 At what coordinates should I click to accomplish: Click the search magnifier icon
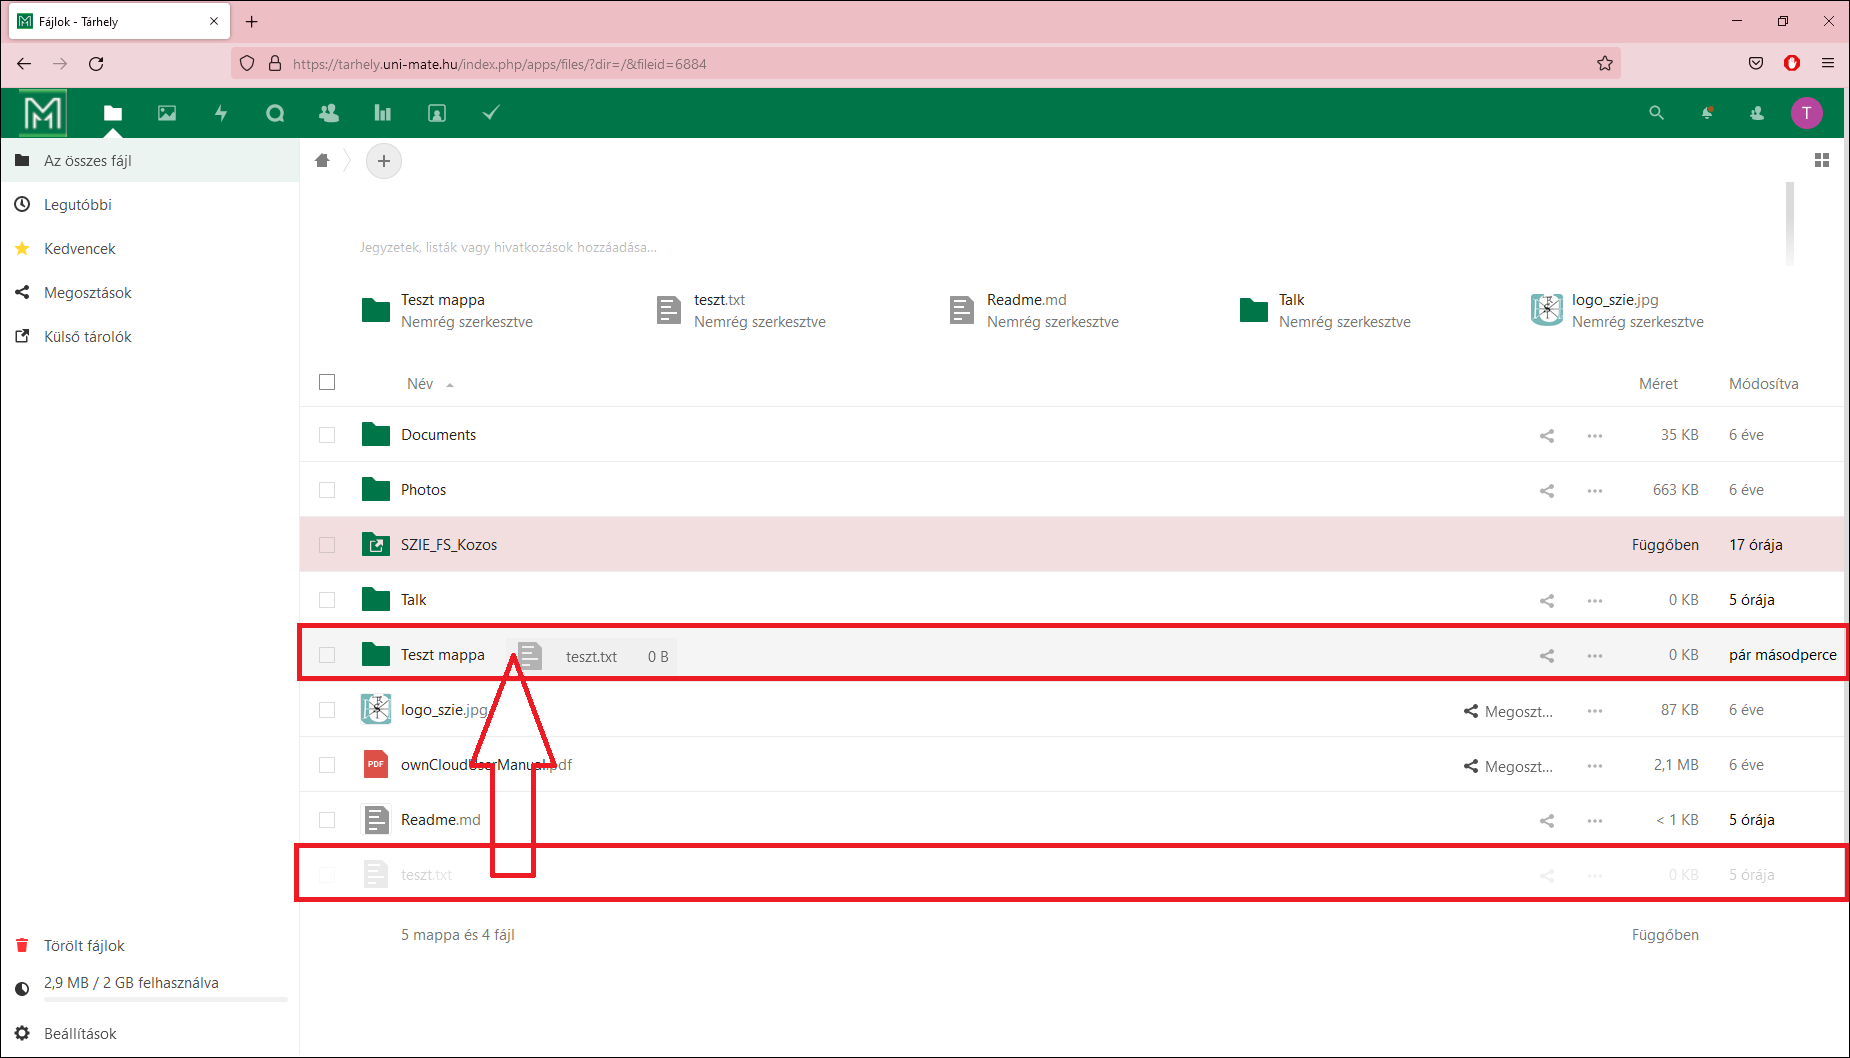[1656, 113]
